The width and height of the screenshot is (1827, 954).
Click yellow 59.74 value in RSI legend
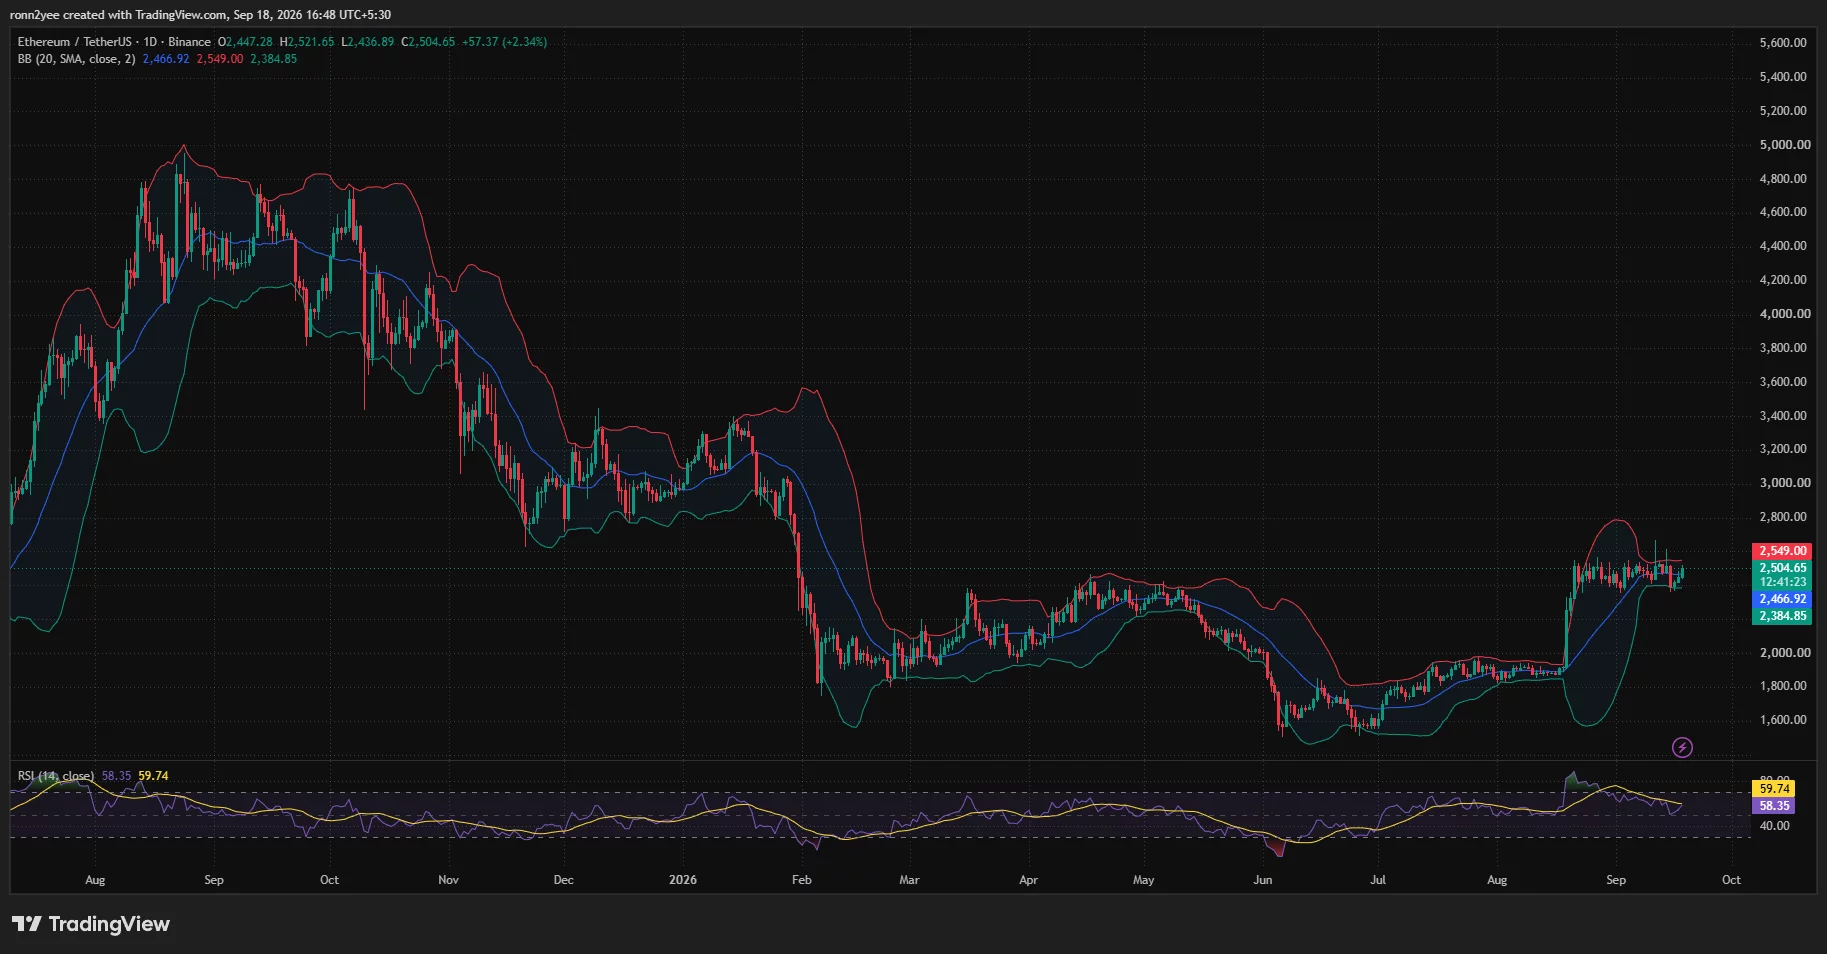pos(153,776)
